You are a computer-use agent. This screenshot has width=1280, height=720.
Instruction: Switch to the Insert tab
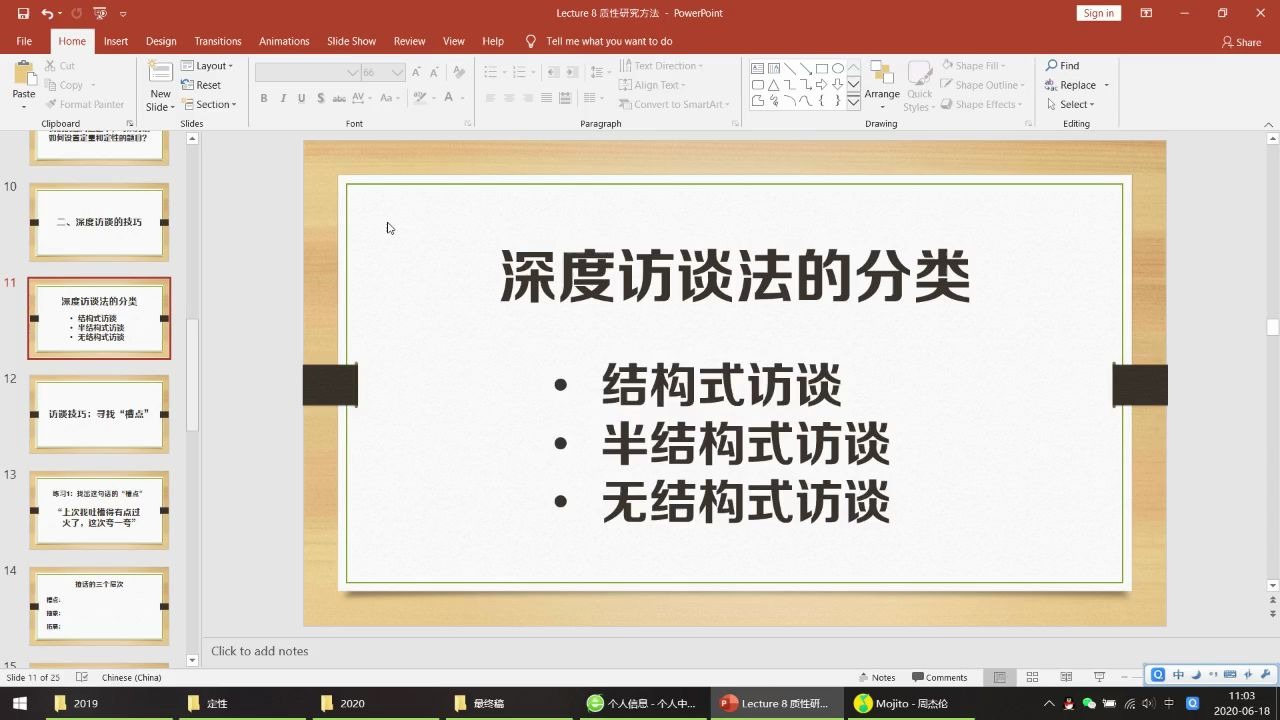click(116, 41)
